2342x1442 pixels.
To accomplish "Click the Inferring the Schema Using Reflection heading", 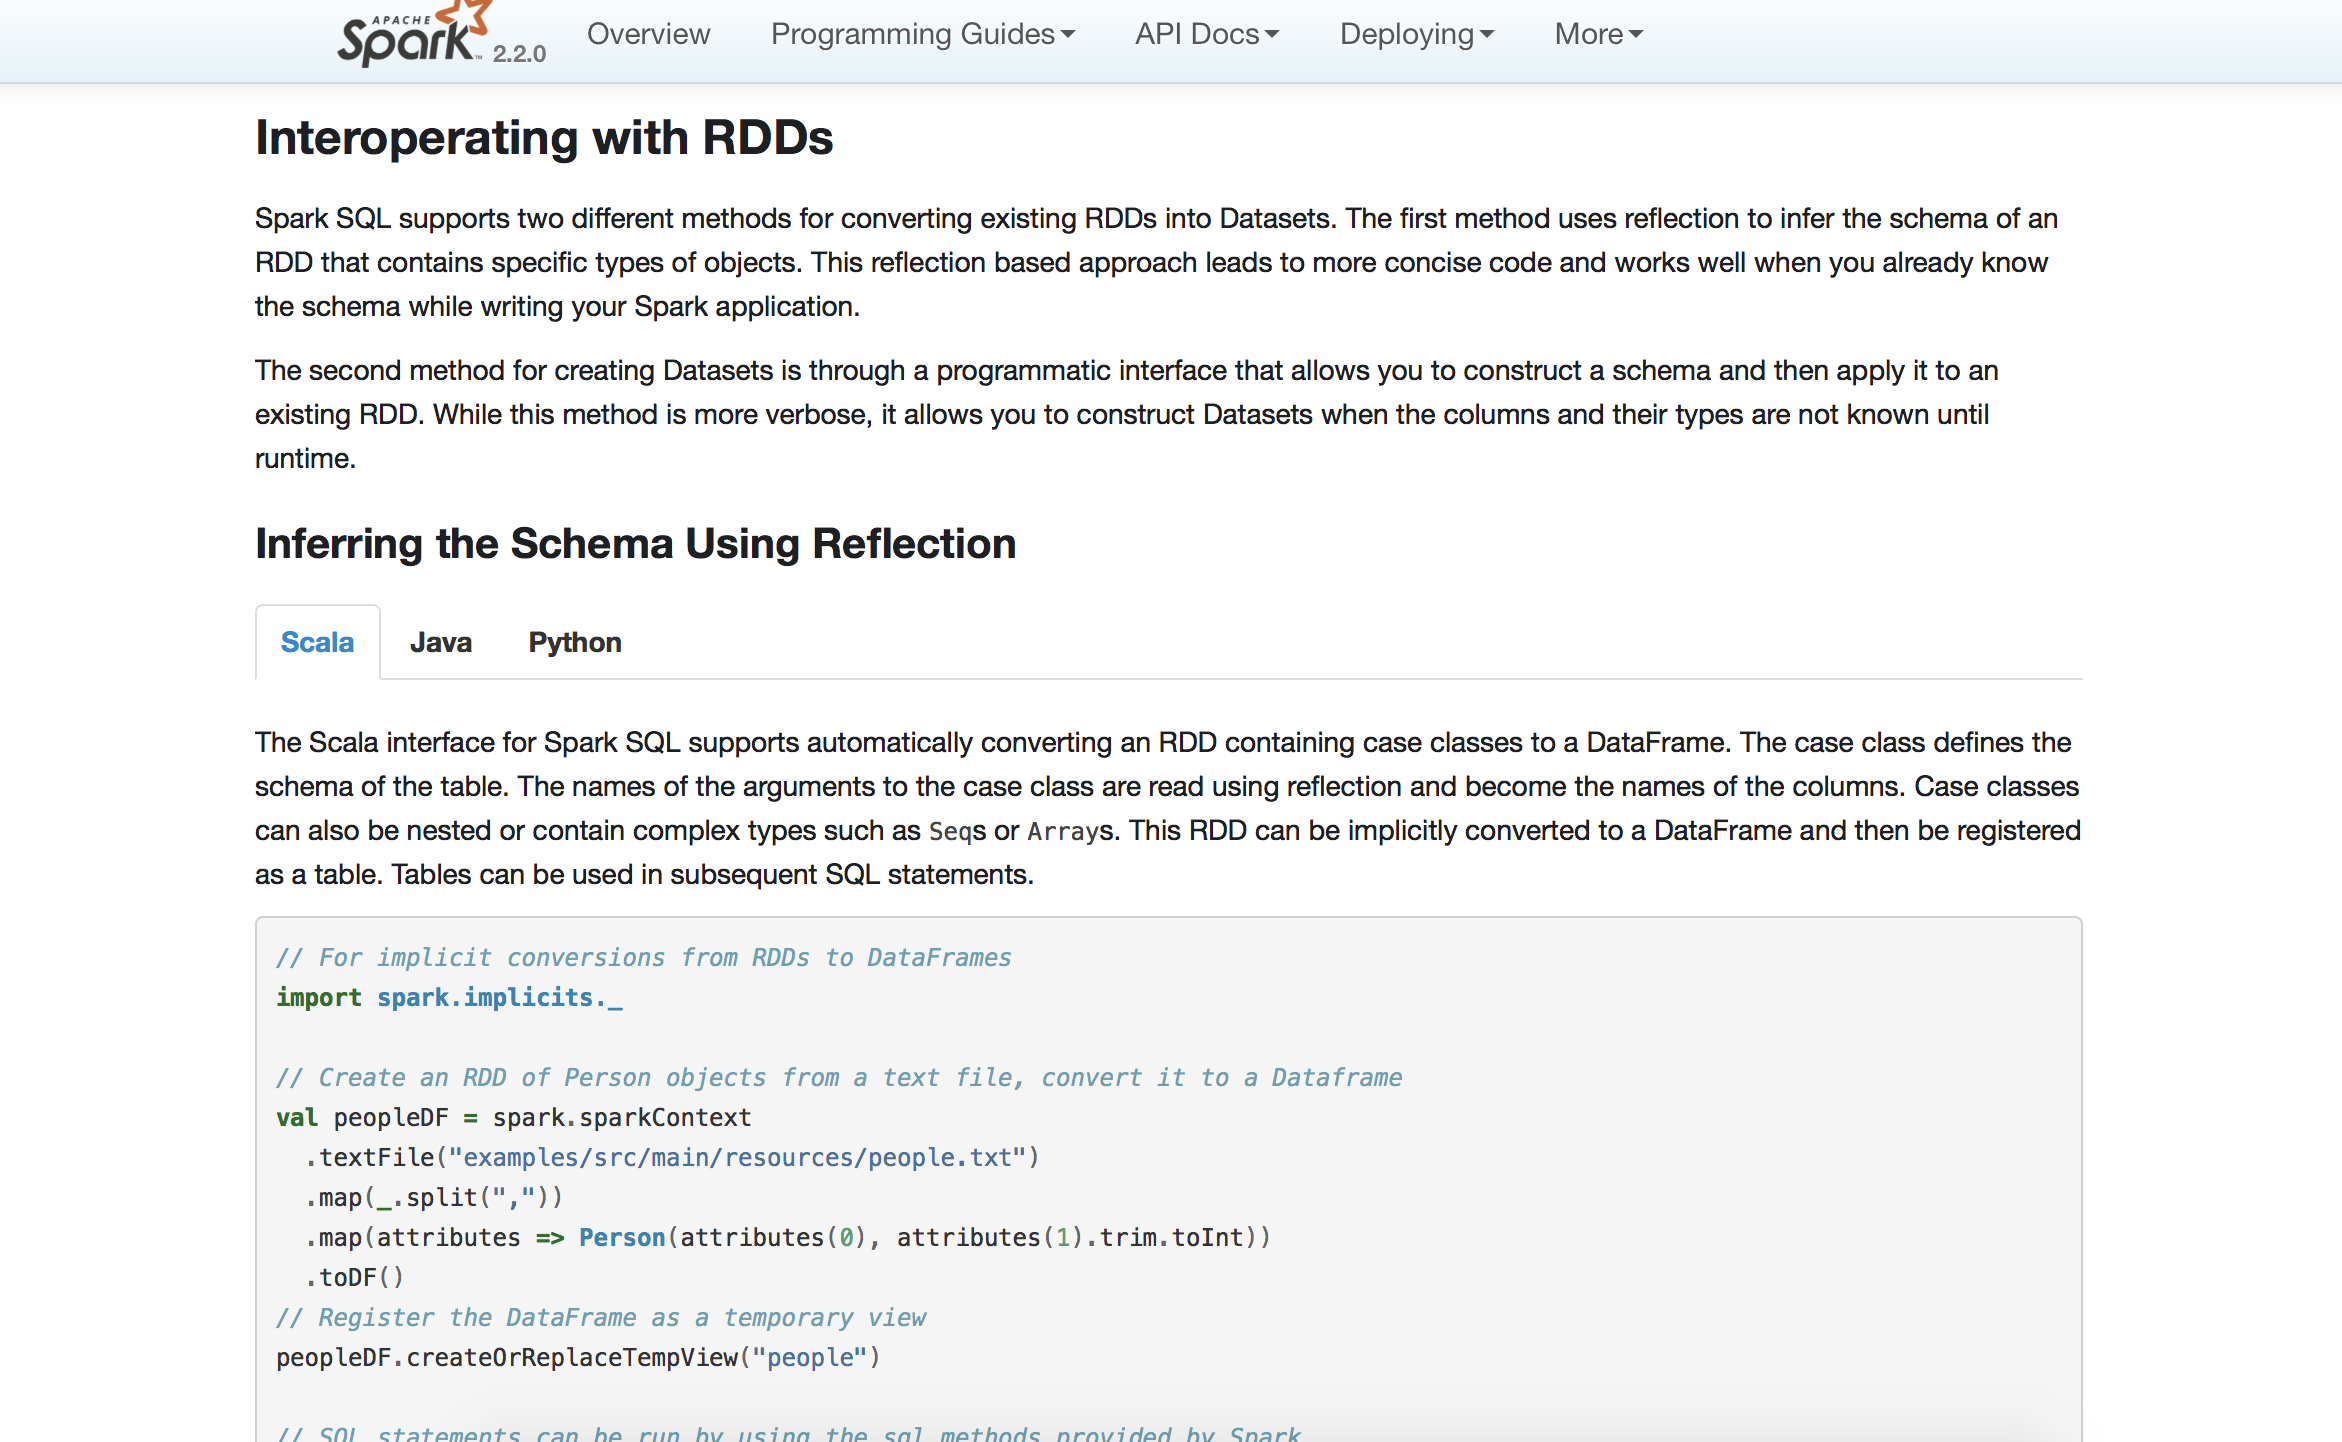I will click(x=635, y=544).
